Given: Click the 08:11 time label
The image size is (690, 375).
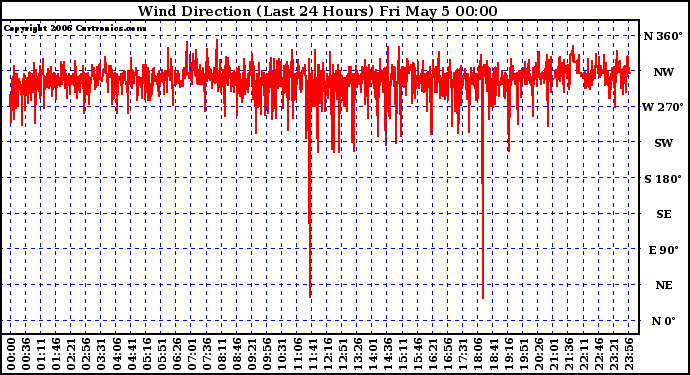Looking at the screenshot, I should (x=221, y=354).
